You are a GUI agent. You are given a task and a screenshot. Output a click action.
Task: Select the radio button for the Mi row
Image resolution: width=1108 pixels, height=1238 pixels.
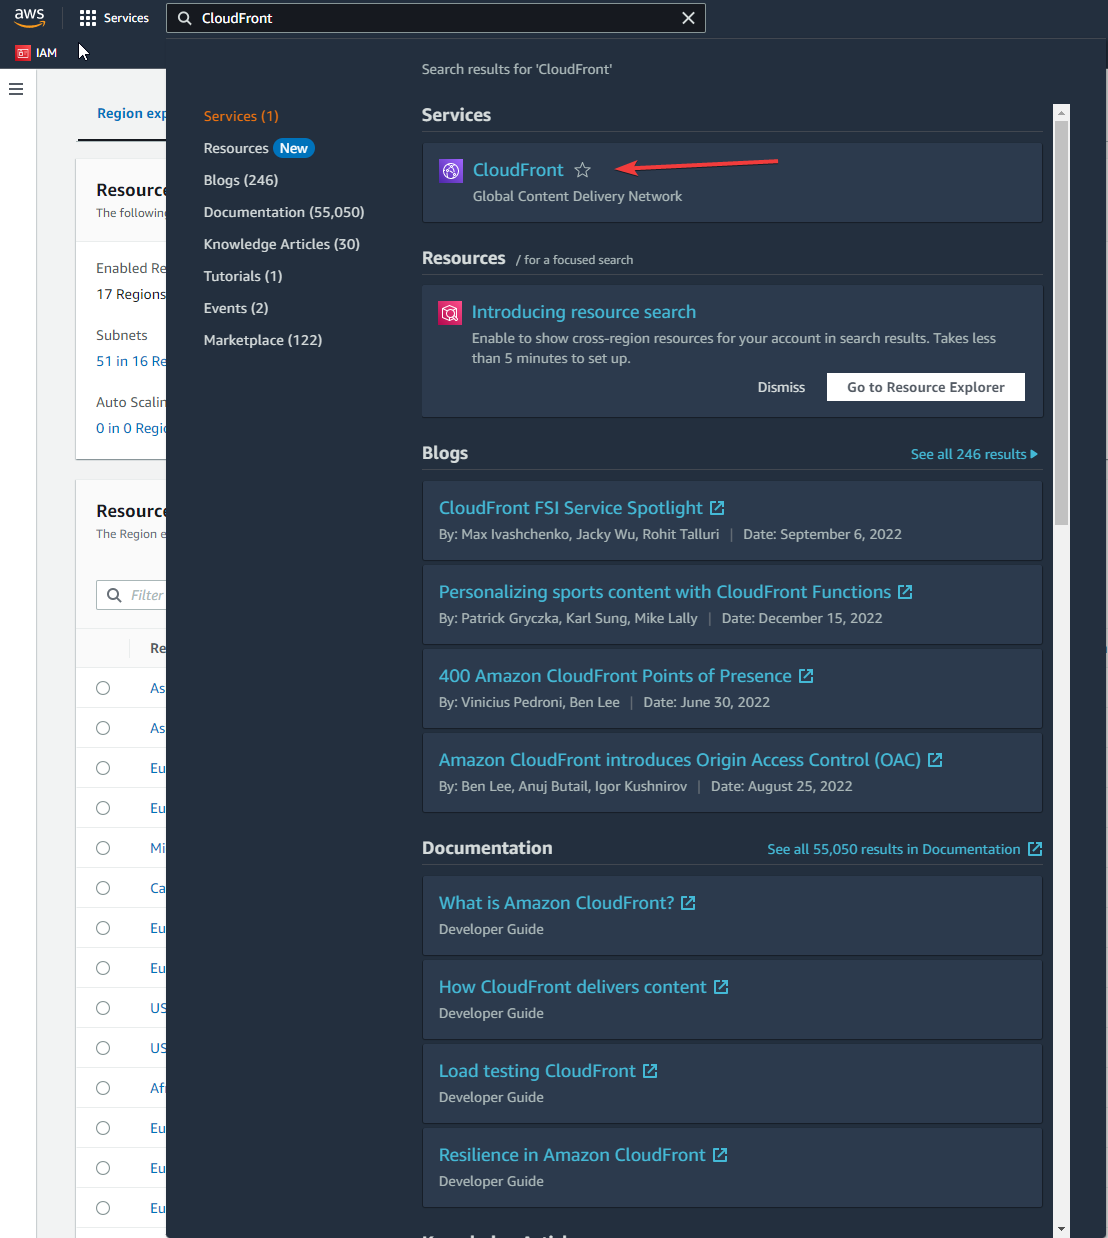tap(103, 848)
